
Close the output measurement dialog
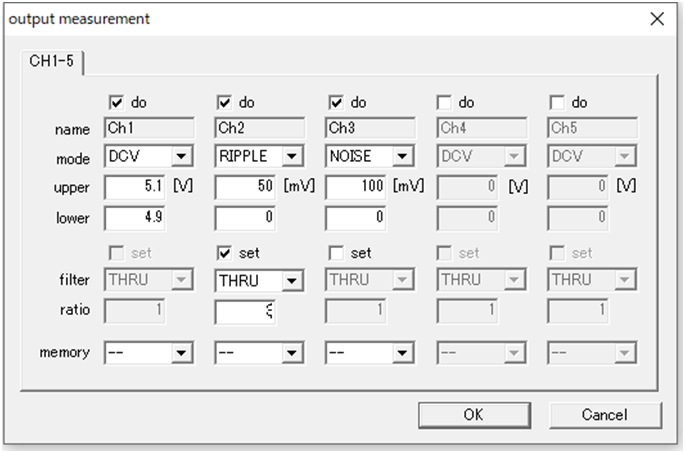pos(657,18)
